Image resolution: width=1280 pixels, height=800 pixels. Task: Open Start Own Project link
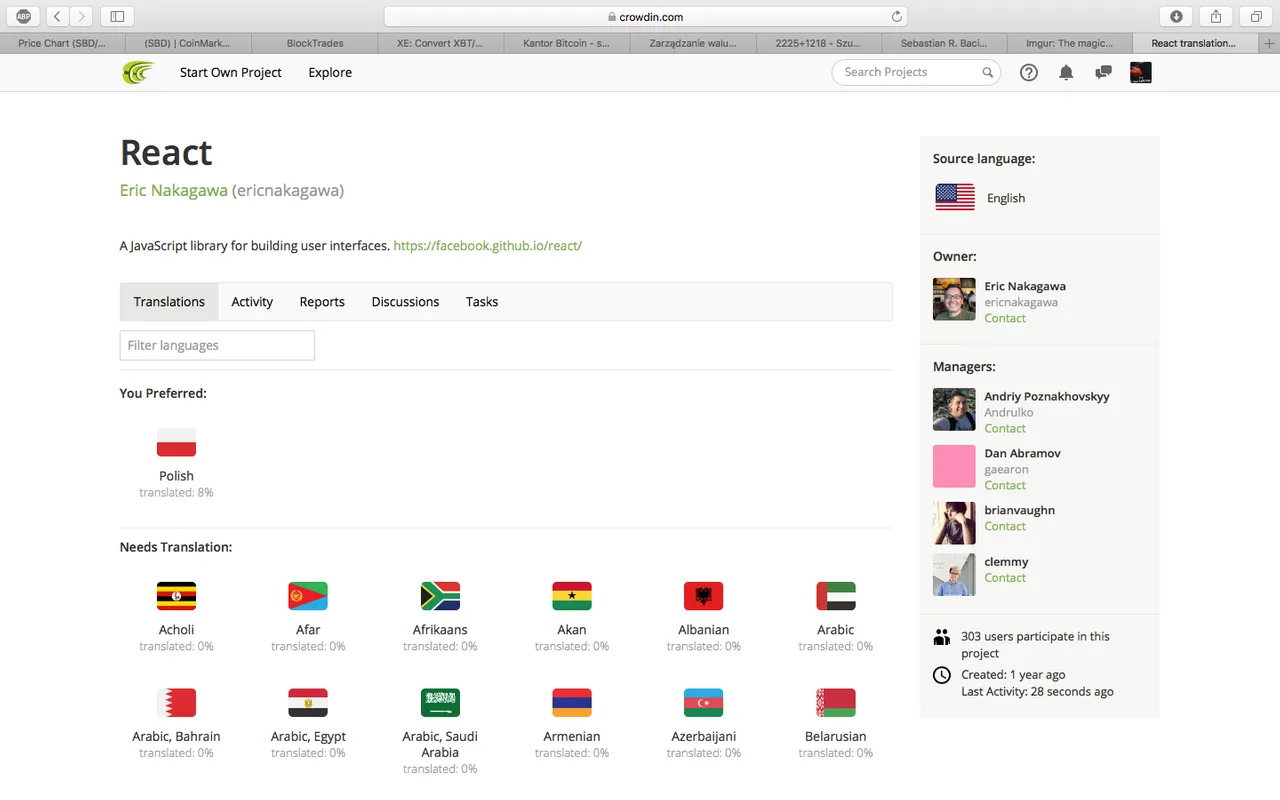pyautogui.click(x=231, y=72)
